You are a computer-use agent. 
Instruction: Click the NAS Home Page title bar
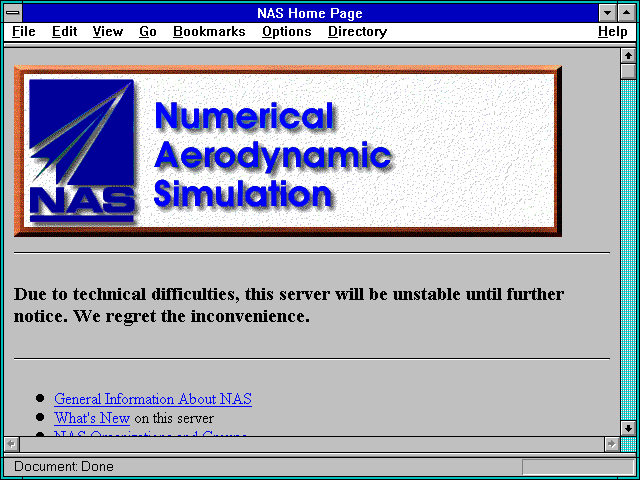tap(310, 13)
